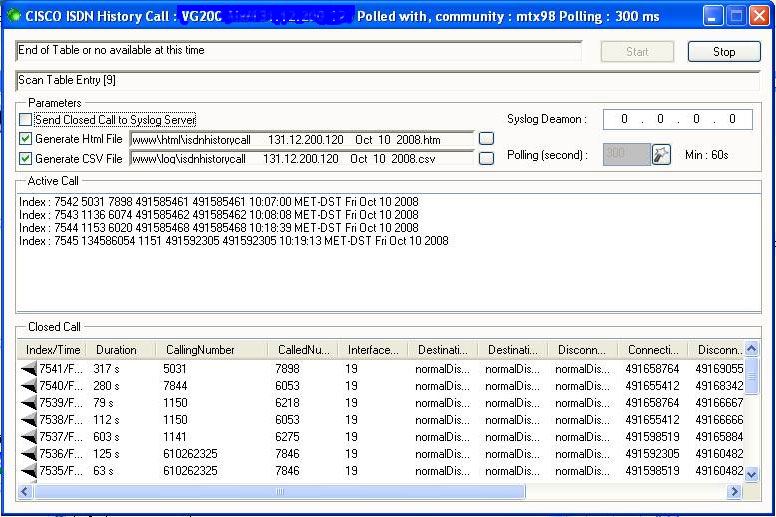Click the green app icon in the title bar

click(14, 16)
